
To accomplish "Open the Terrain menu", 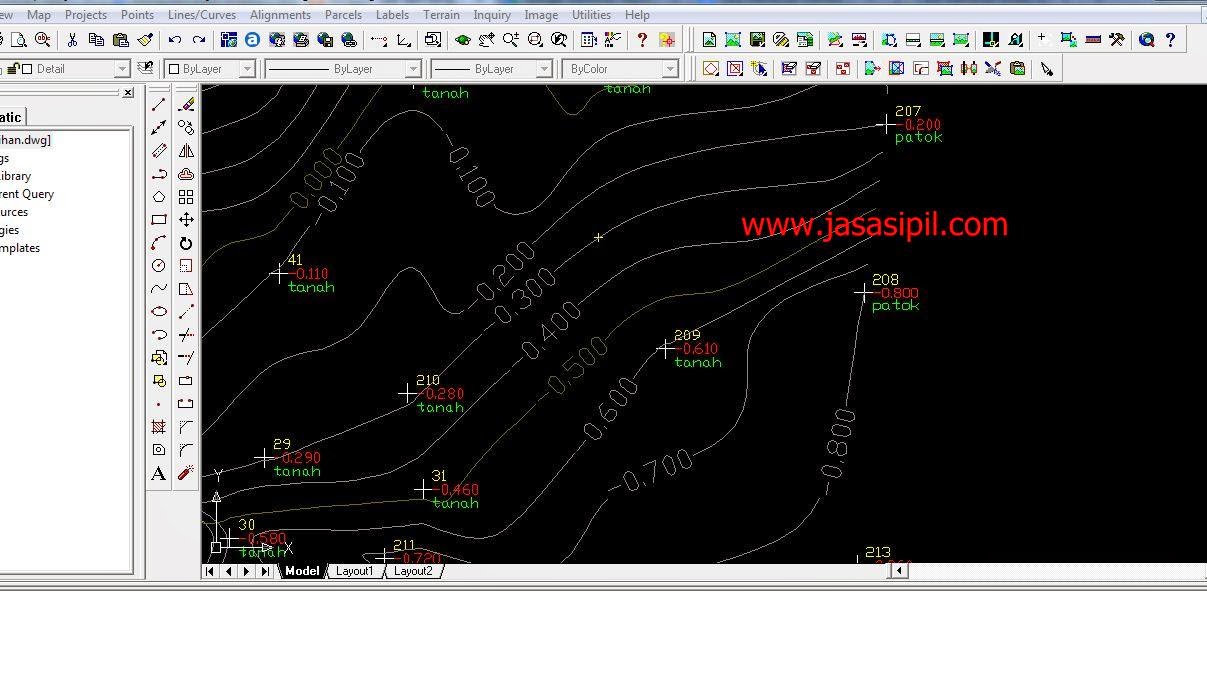I will pyautogui.click(x=441, y=15).
